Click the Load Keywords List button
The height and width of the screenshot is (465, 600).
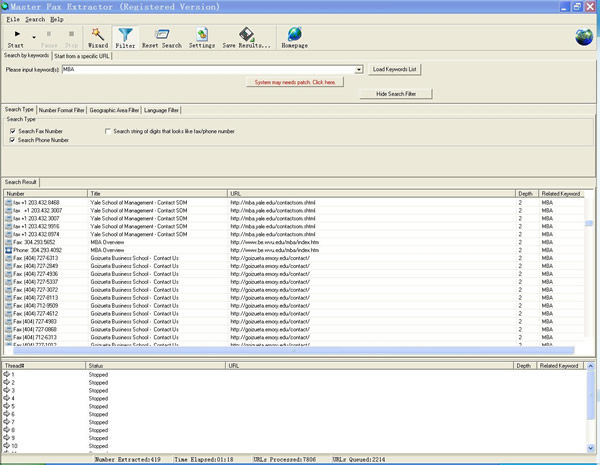pyautogui.click(x=394, y=69)
